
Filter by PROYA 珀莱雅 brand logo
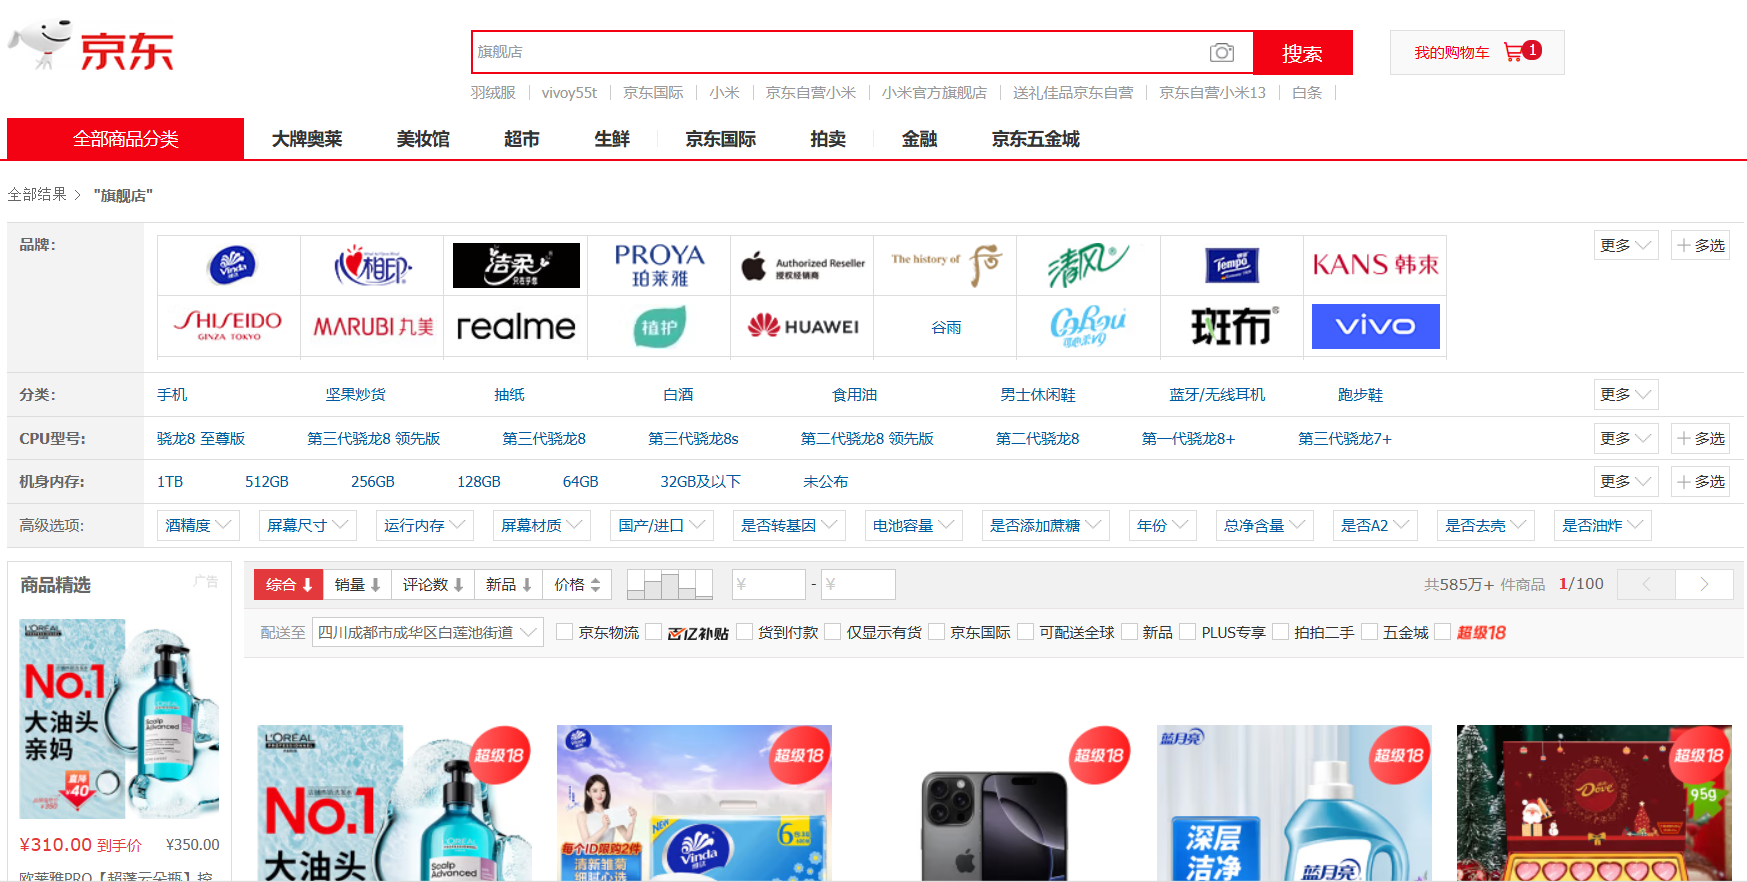coord(659,266)
